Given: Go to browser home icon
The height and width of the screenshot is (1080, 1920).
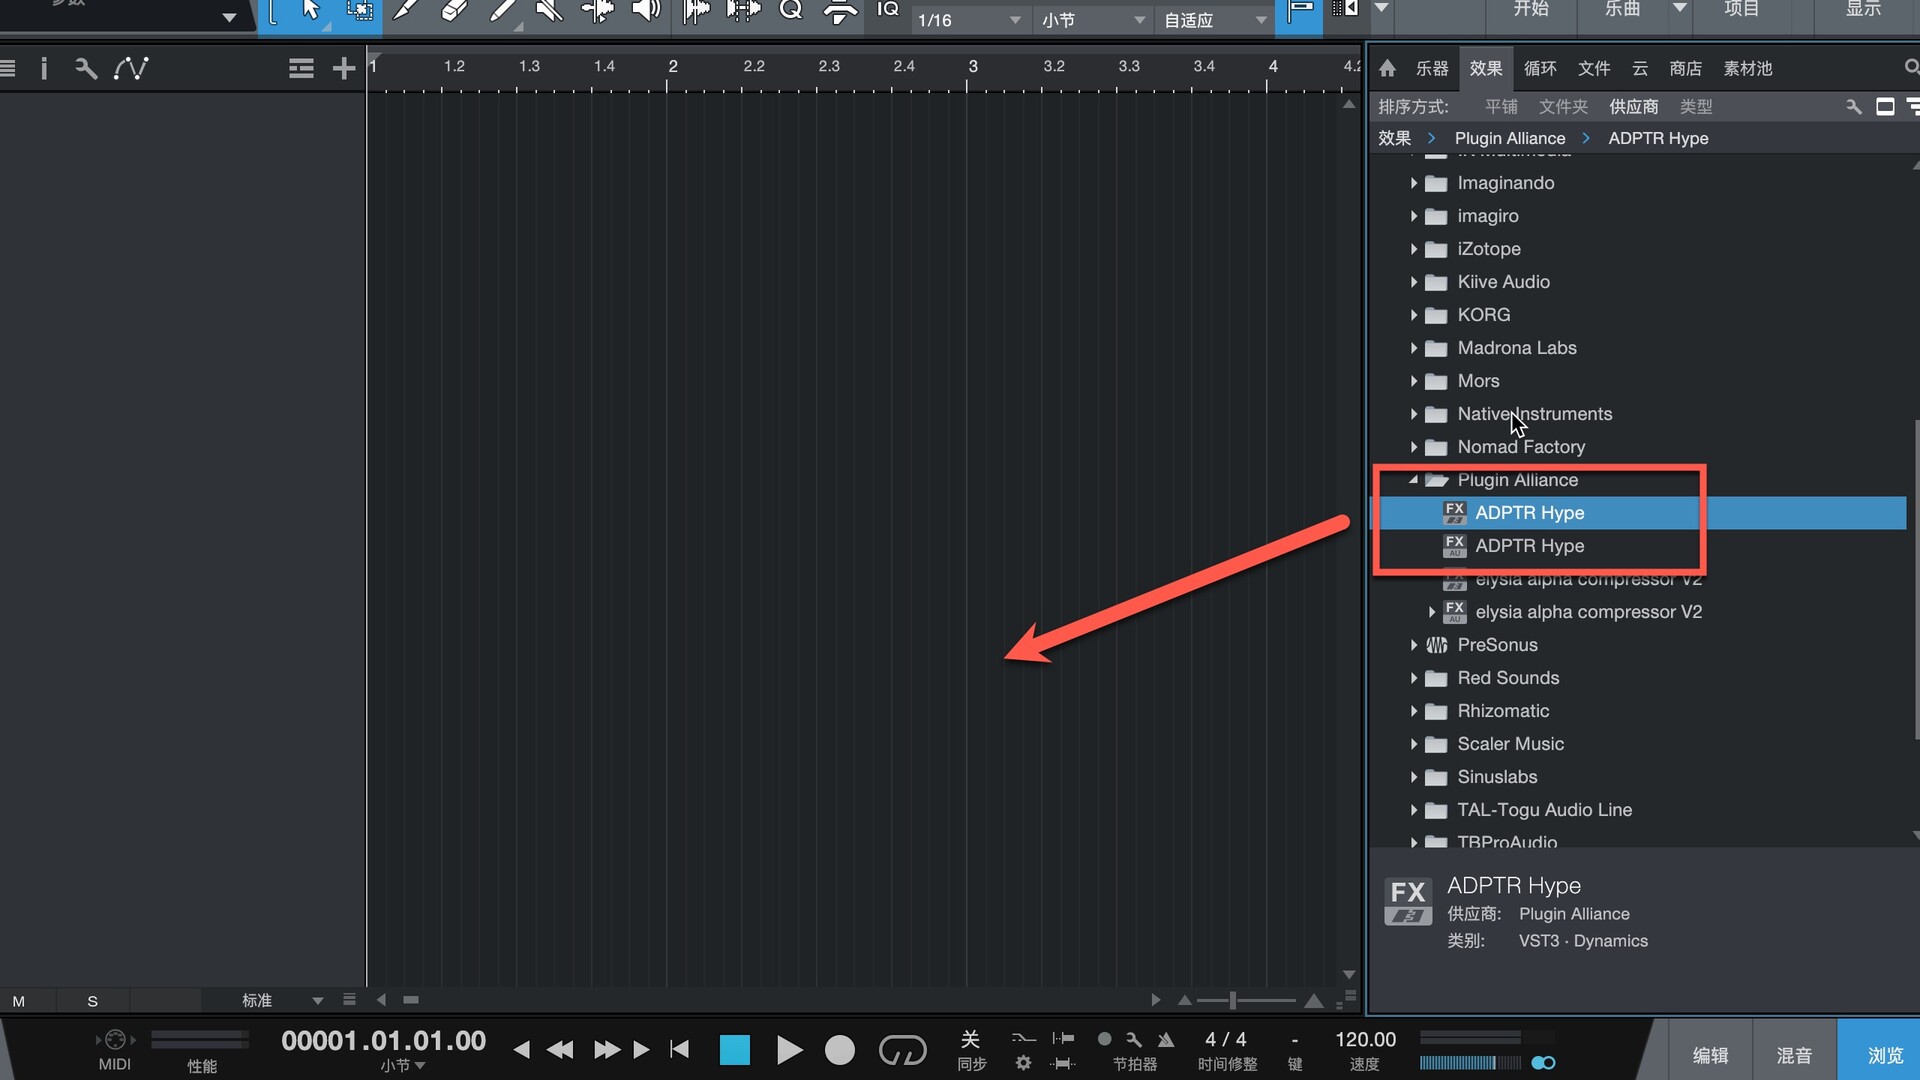Looking at the screenshot, I should (1387, 68).
